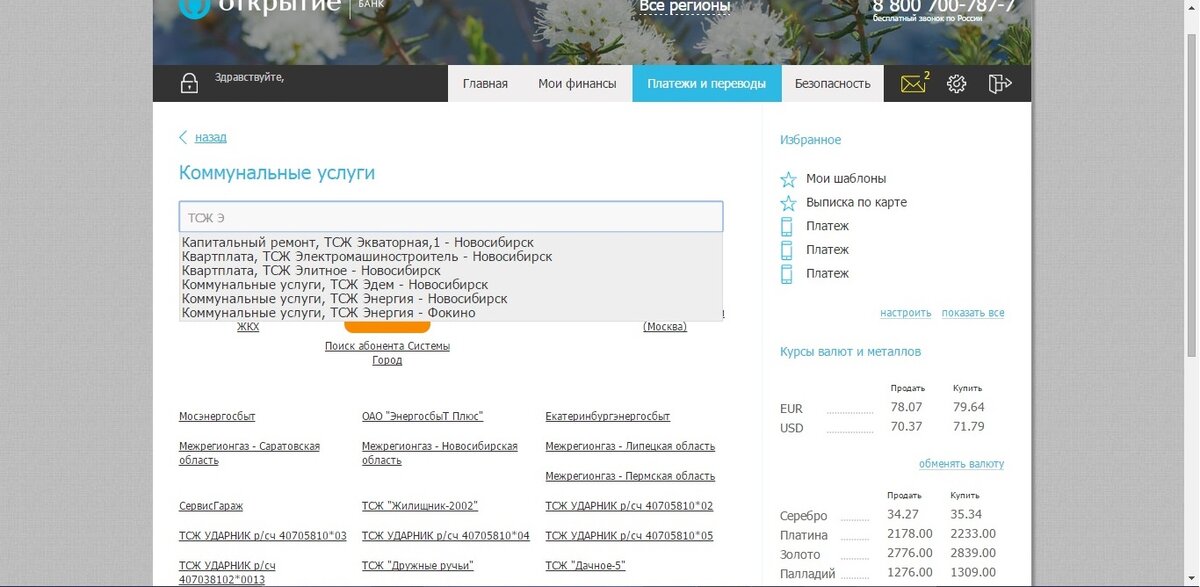Viewport: 1200px width, 587px height.
Task: Click the star icon next to Мои шаблоны
Action: pos(788,179)
